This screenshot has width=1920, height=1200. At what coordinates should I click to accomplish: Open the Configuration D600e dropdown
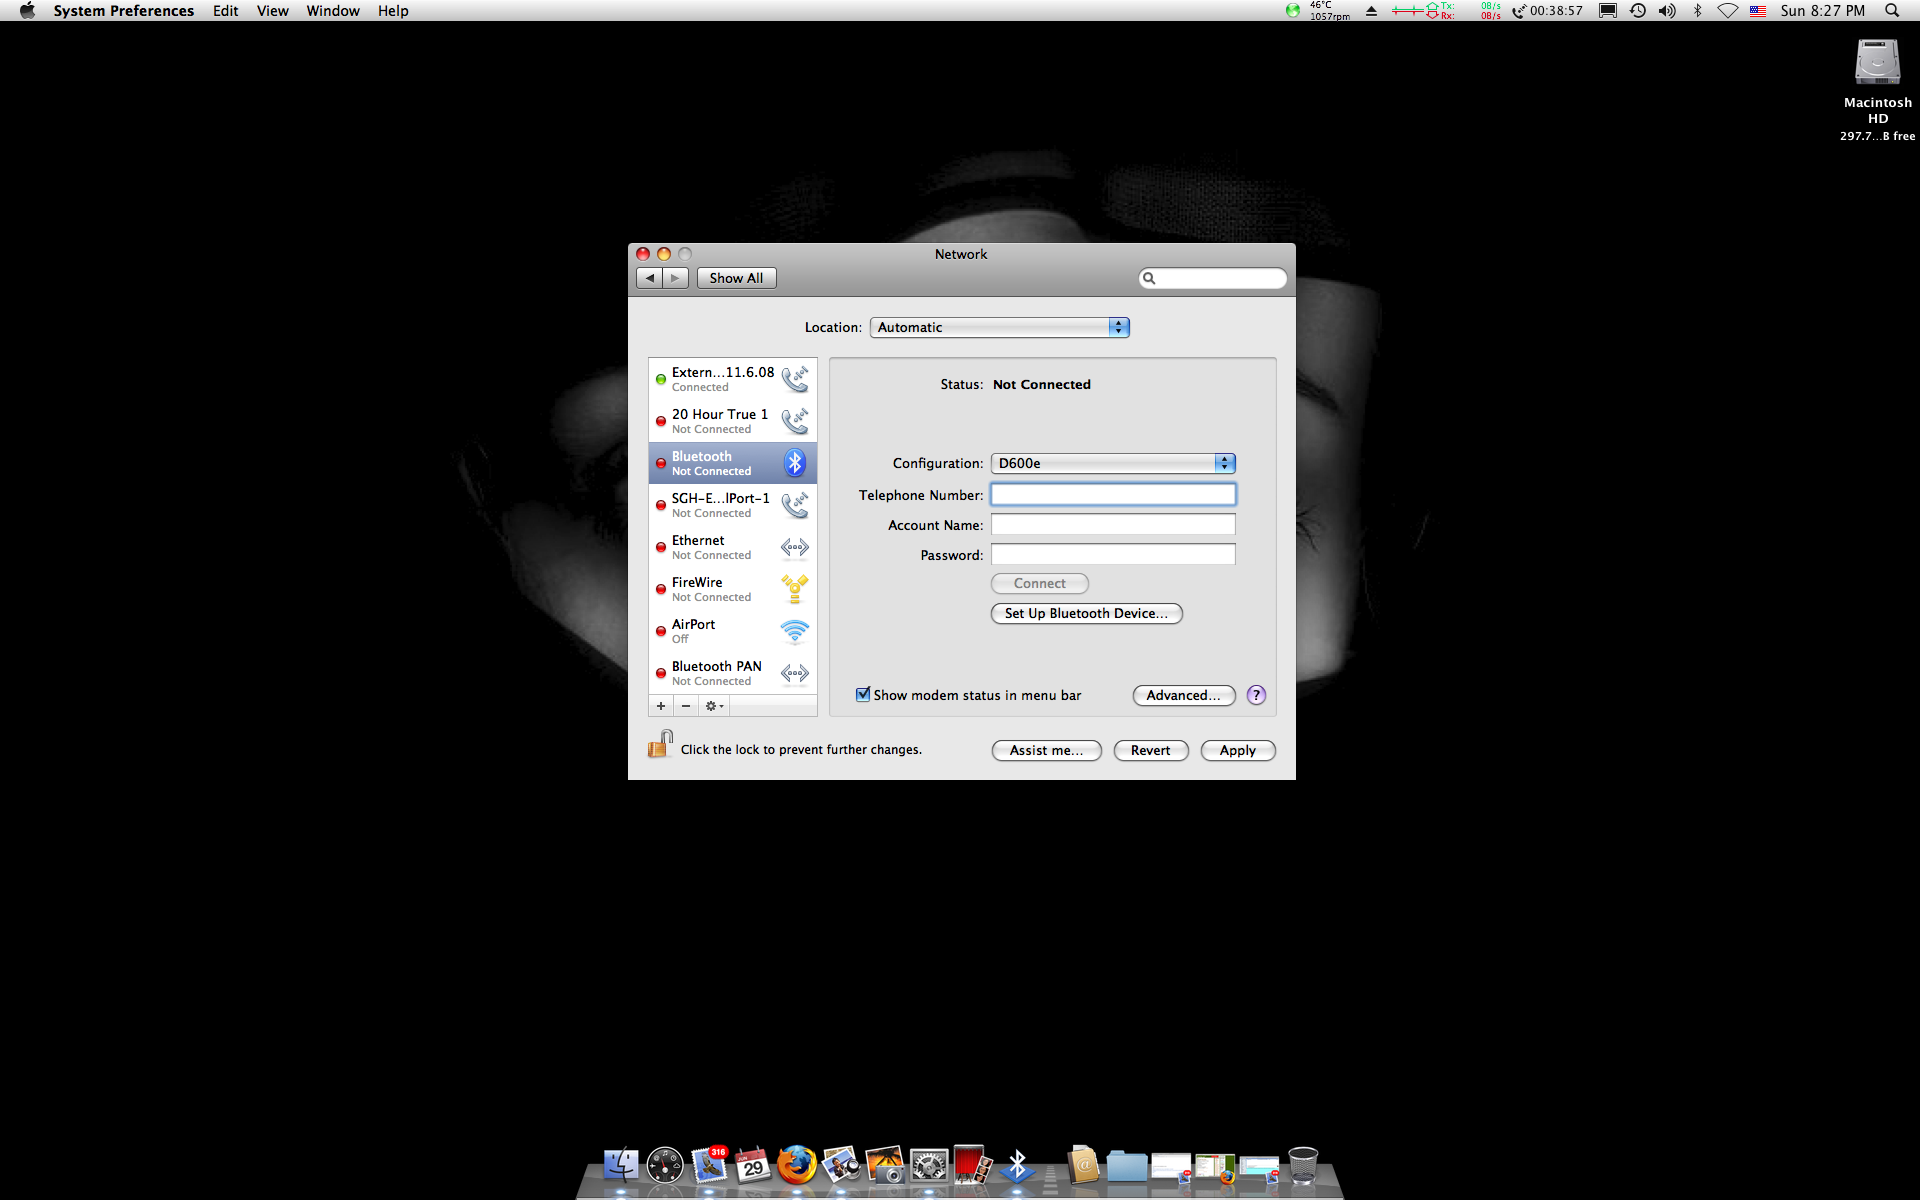click(1113, 463)
